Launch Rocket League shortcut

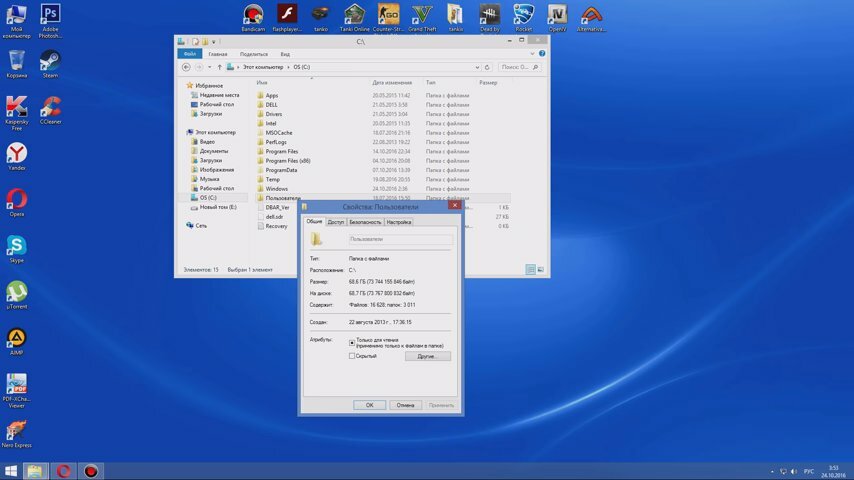[523, 17]
